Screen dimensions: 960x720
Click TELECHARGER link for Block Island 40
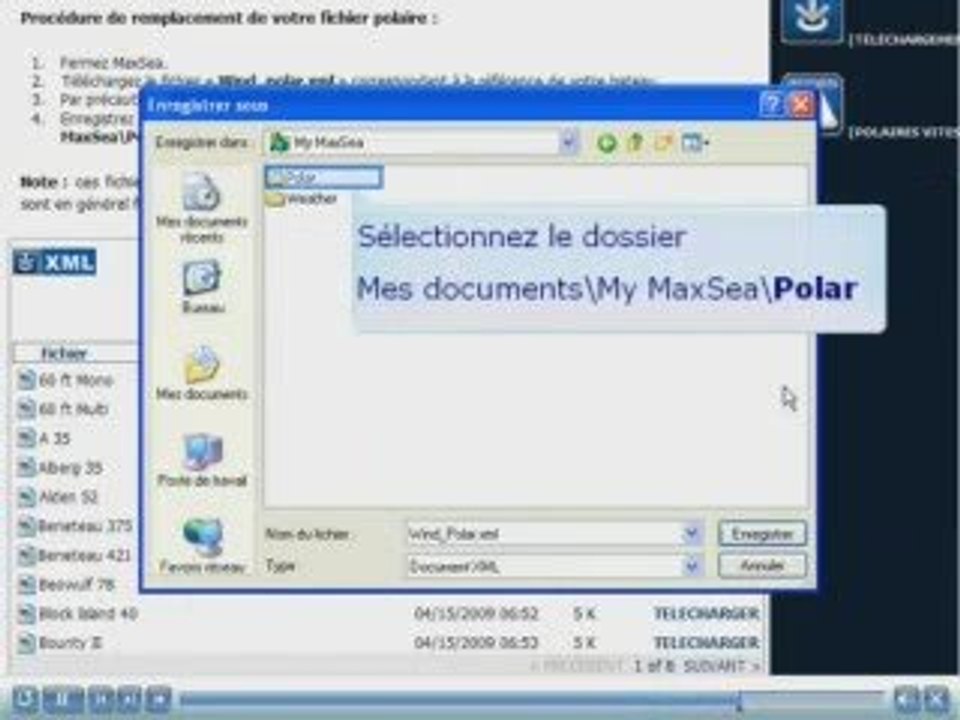pos(707,613)
